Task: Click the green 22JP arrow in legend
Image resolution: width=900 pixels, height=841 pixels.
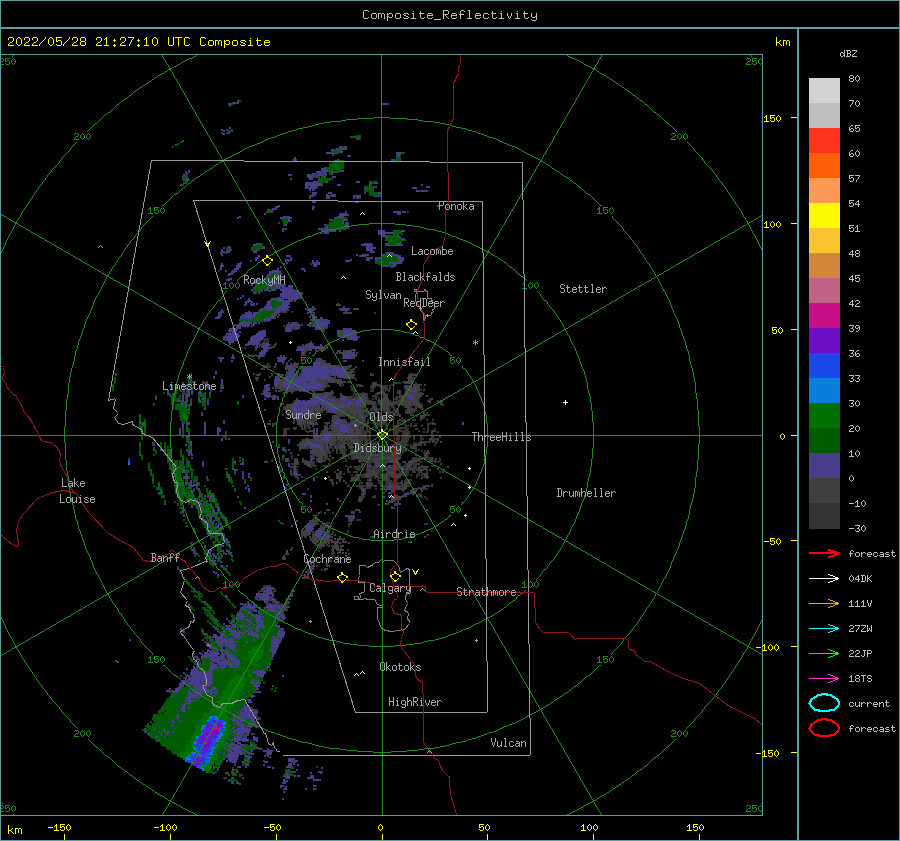Action: tap(824, 653)
